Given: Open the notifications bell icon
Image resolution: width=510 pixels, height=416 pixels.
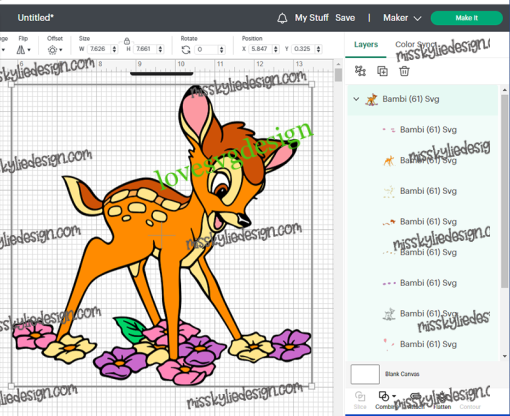Looking at the screenshot, I should click(282, 18).
